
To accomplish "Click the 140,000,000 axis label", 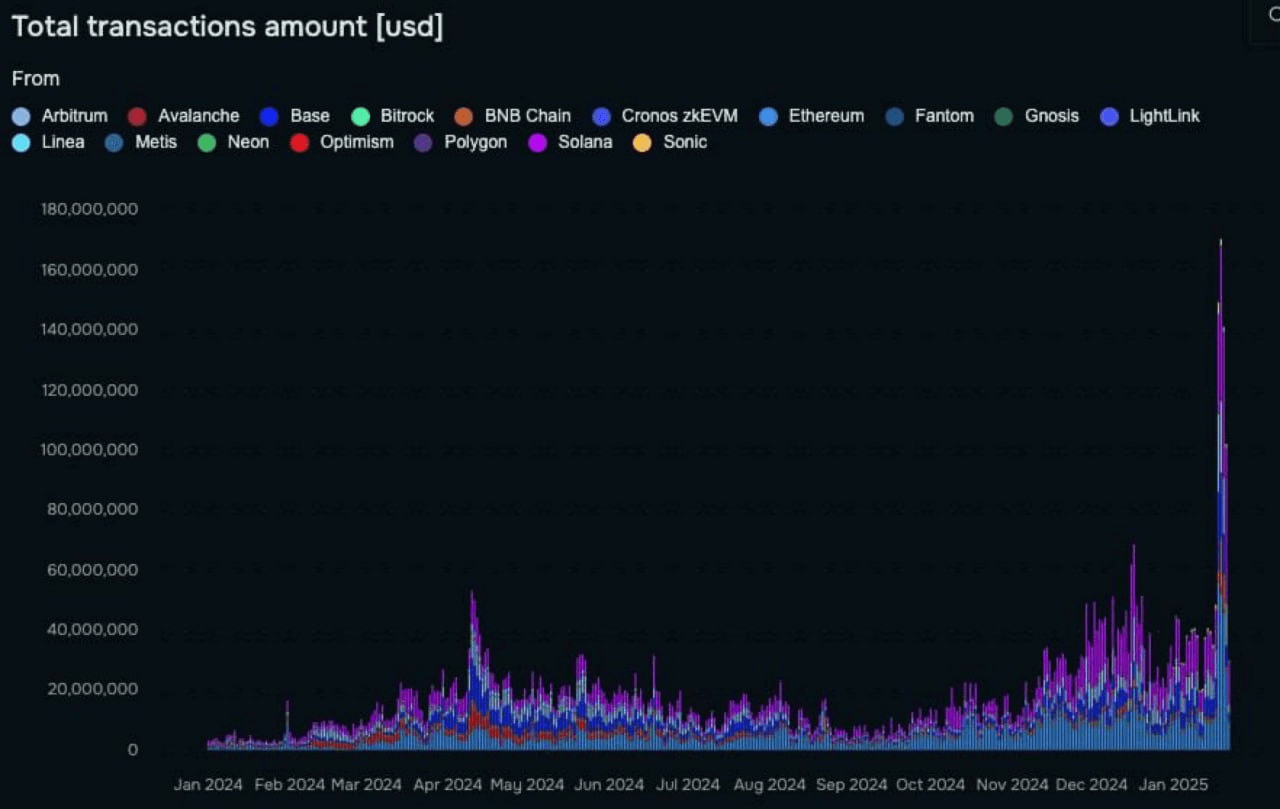I will coord(89,329).
